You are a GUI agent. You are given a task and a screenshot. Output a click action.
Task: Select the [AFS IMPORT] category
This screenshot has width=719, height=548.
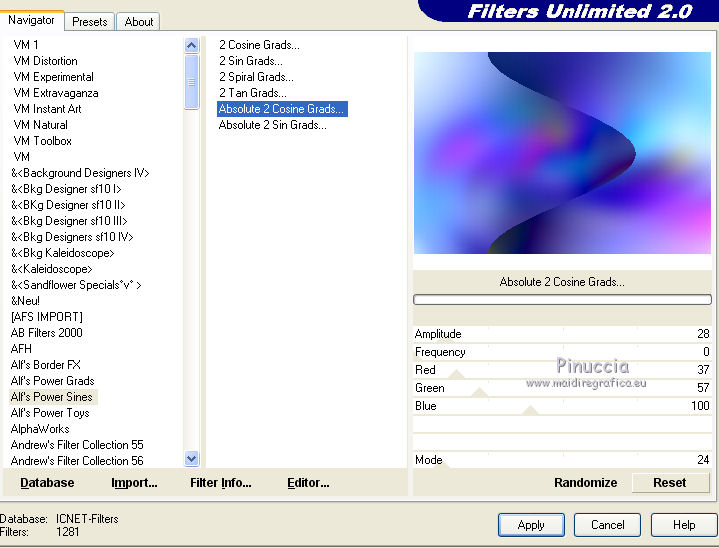click(x=47, y=317)
